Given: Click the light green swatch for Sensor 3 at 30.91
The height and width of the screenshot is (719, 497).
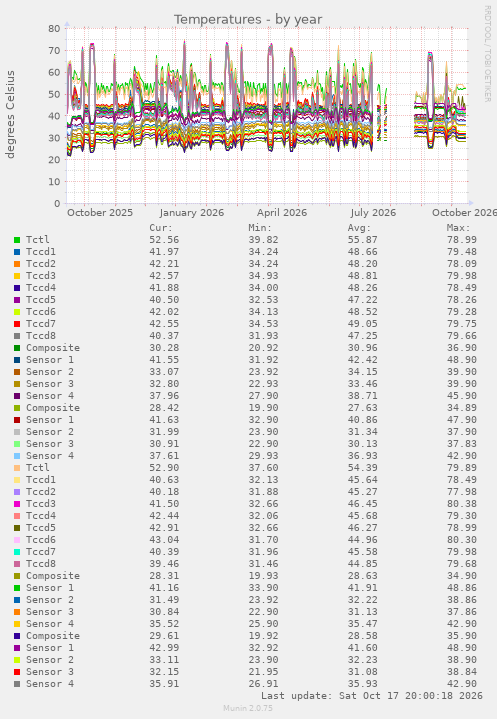Looking at the screenshot, I should coord(17,444).
